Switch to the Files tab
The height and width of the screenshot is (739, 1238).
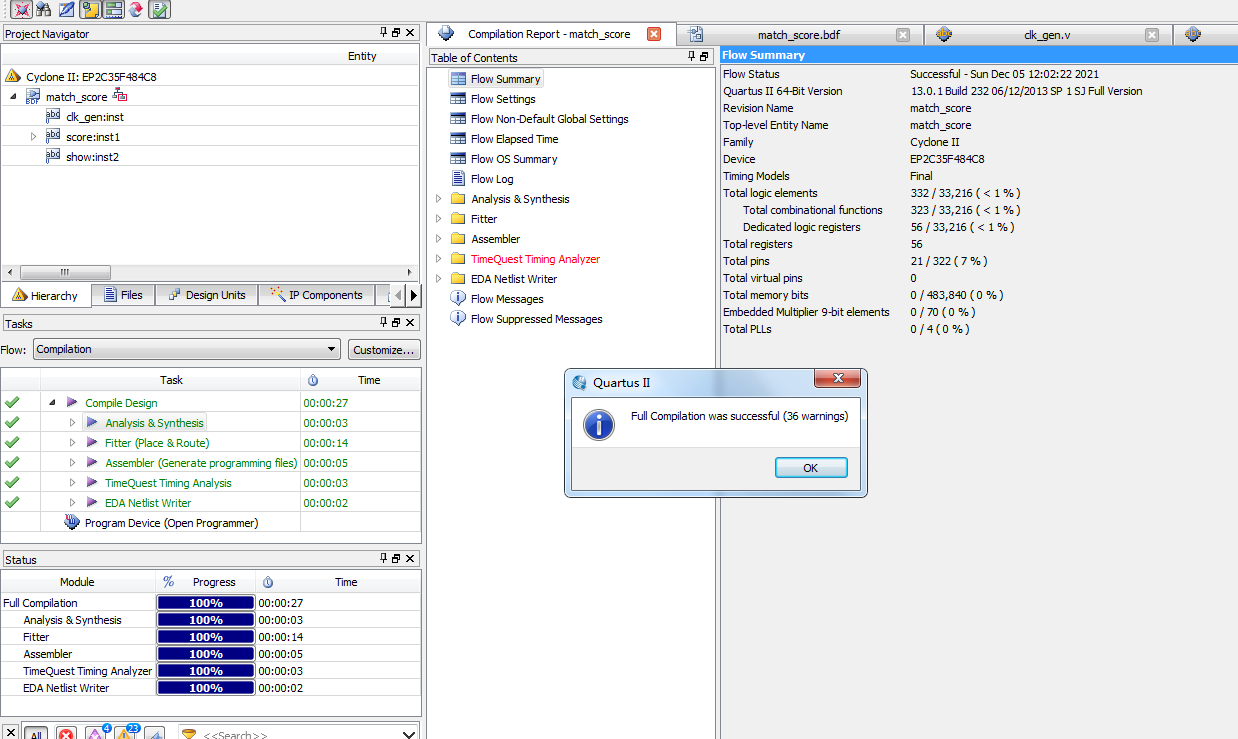tap(123, 295)
